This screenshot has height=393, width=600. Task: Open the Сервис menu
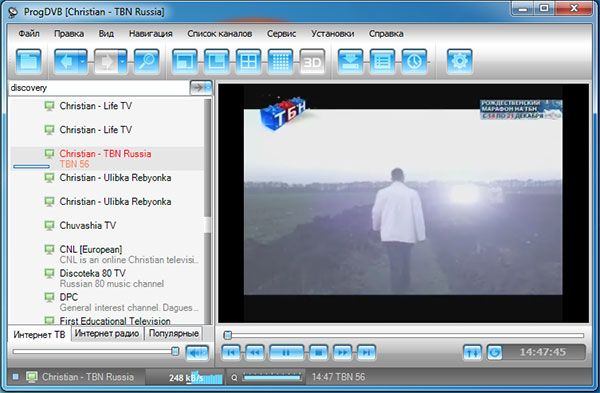pos(281,34)
